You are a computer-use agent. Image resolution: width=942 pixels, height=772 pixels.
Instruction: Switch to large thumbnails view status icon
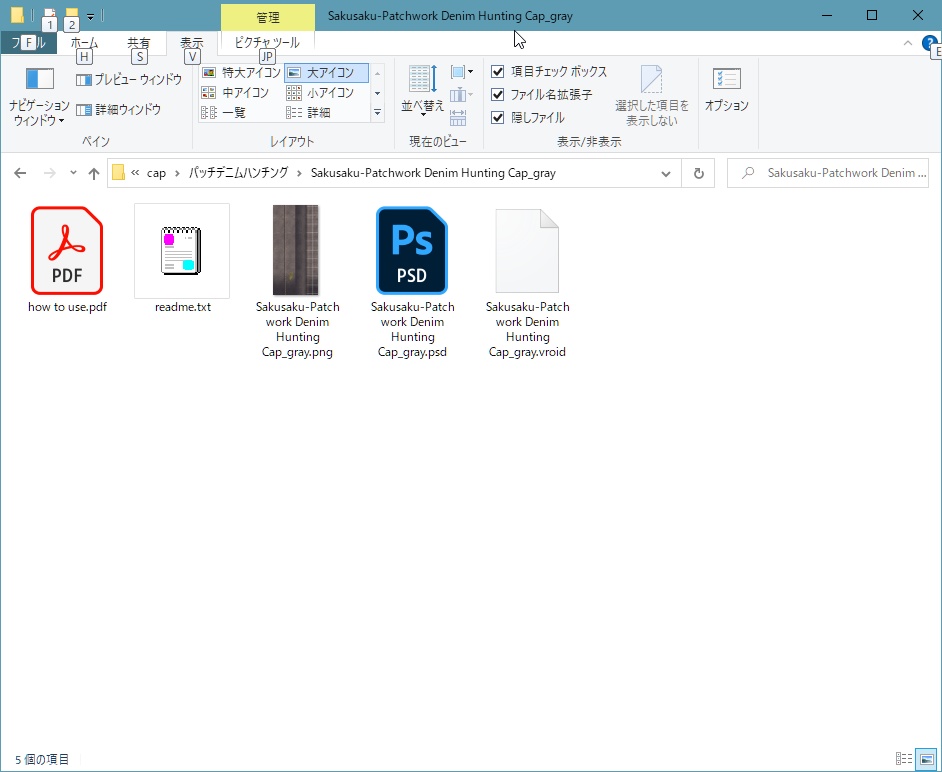926,759
